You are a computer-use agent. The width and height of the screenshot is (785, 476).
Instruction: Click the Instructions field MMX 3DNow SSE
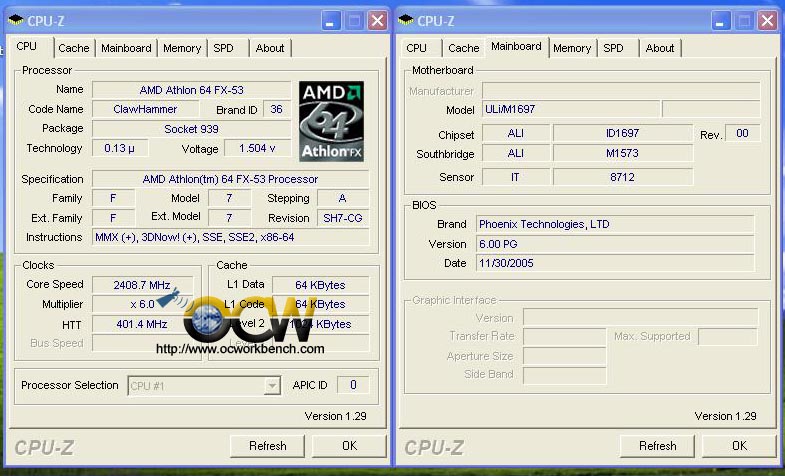coord(230,237)
